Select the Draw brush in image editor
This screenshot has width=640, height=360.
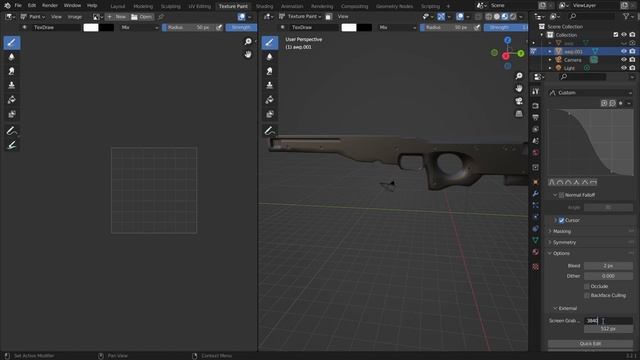12,42
